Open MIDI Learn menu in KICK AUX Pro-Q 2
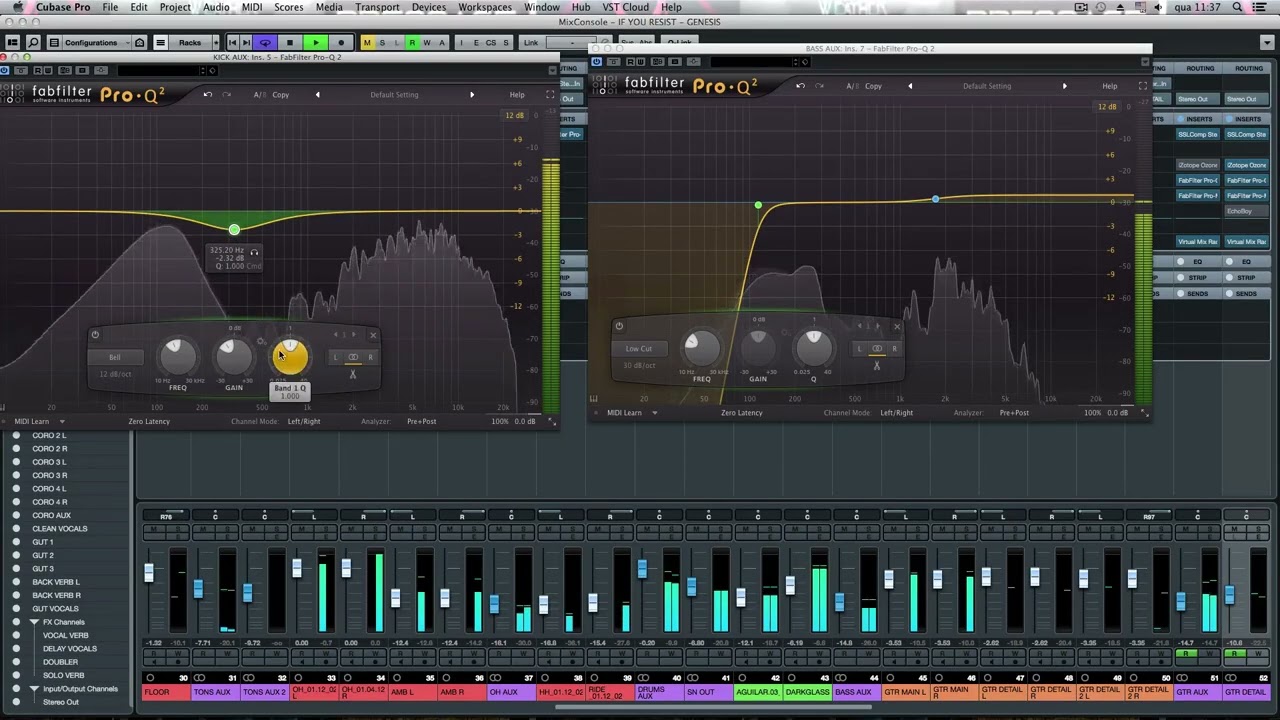Screen dimensions: 1280x720 coord(37,421)
